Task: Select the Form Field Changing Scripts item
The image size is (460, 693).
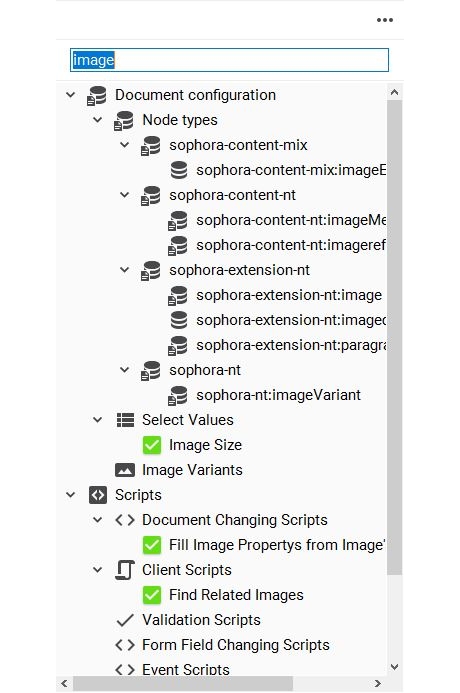Action: point(236,645)
